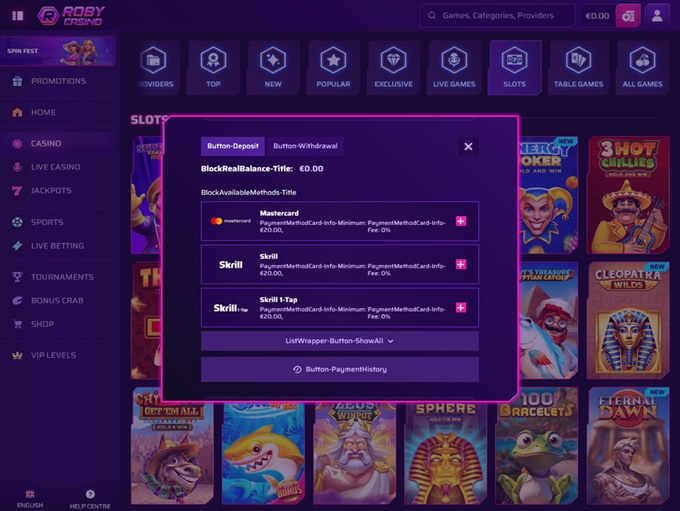Select the Table Games category icon
Screen dimensions: 680x511
pyautogui.click(x=578, y=62)
